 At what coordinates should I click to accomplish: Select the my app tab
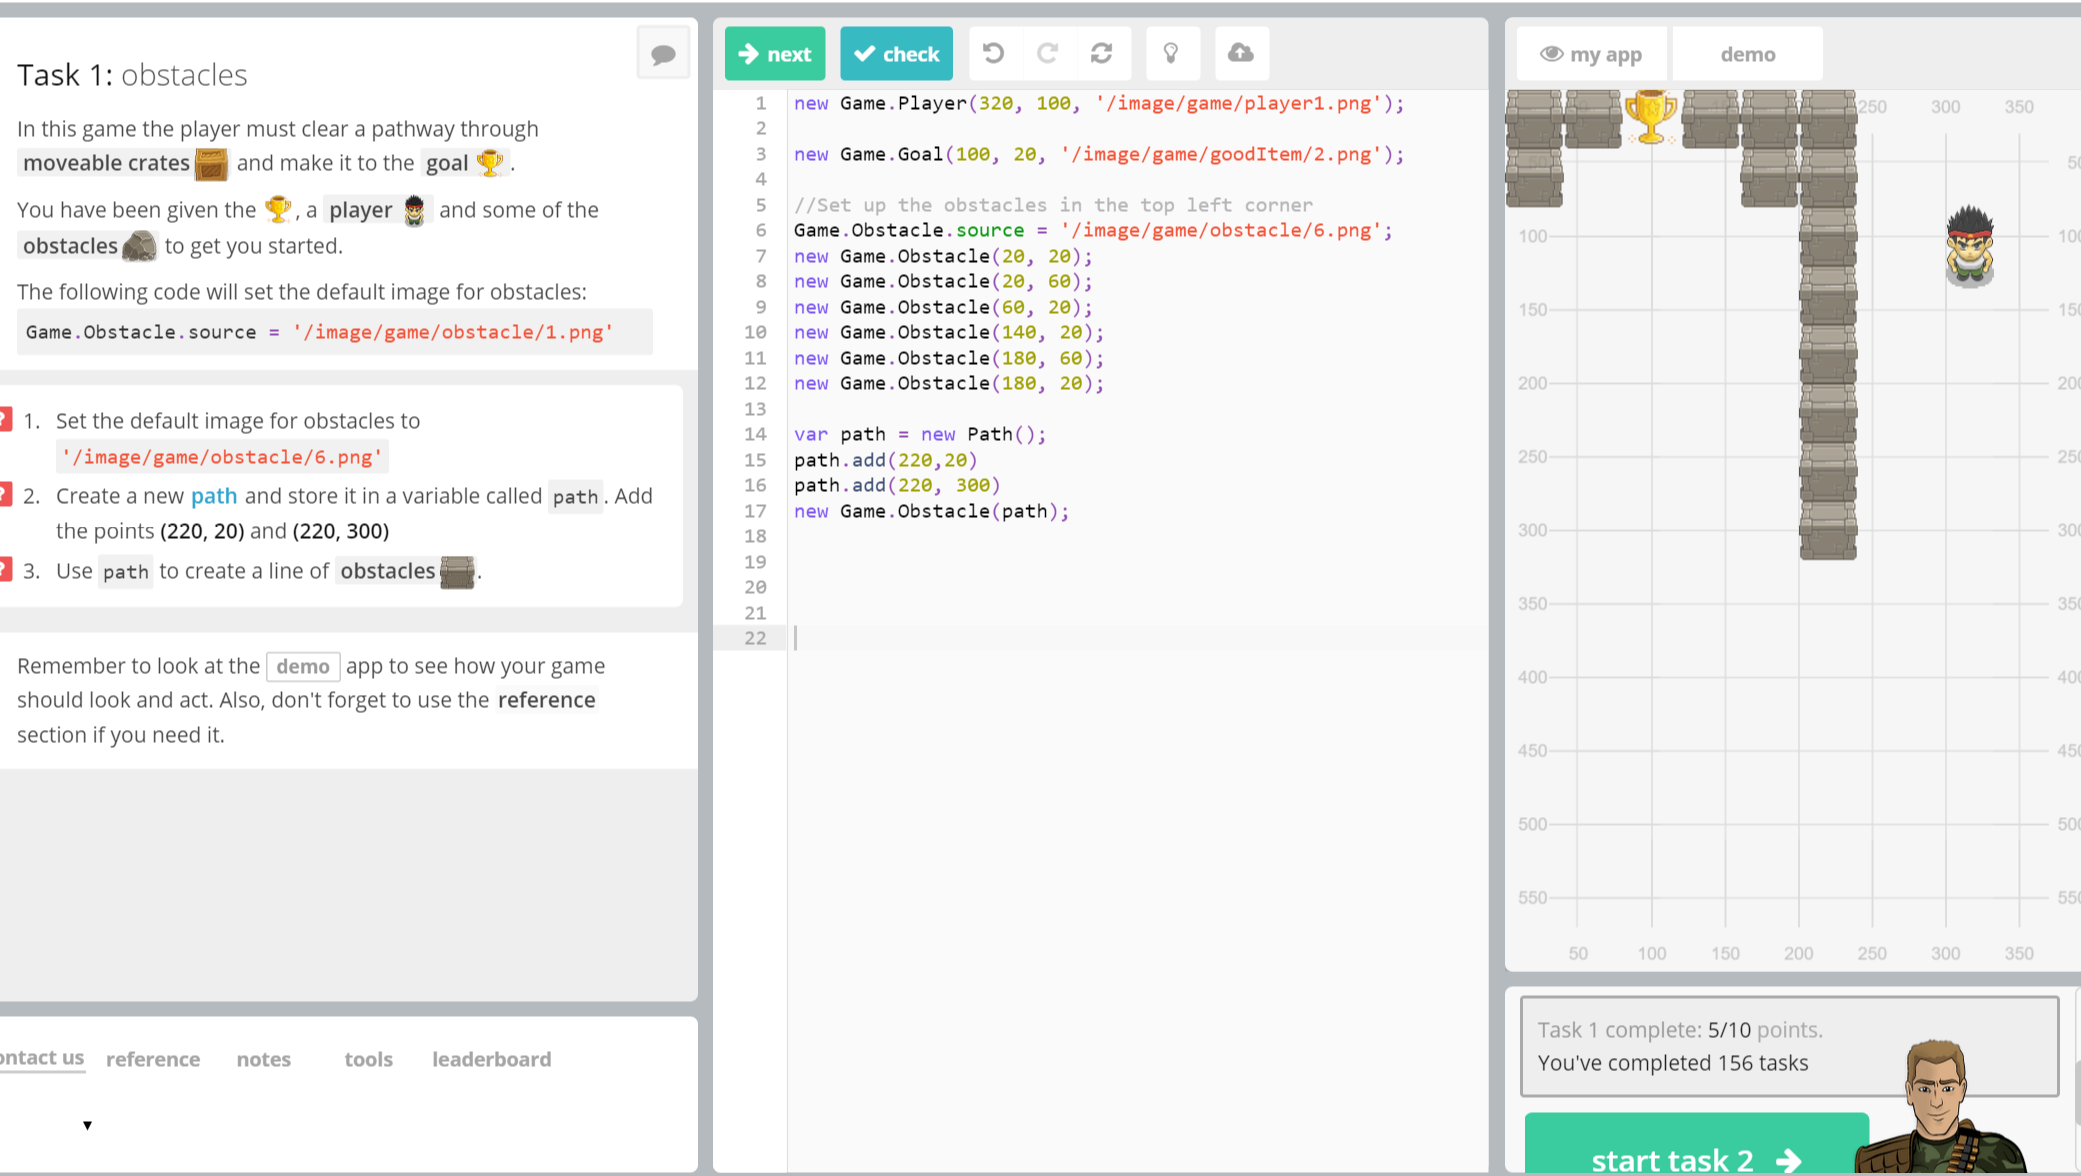point(1591,55)
